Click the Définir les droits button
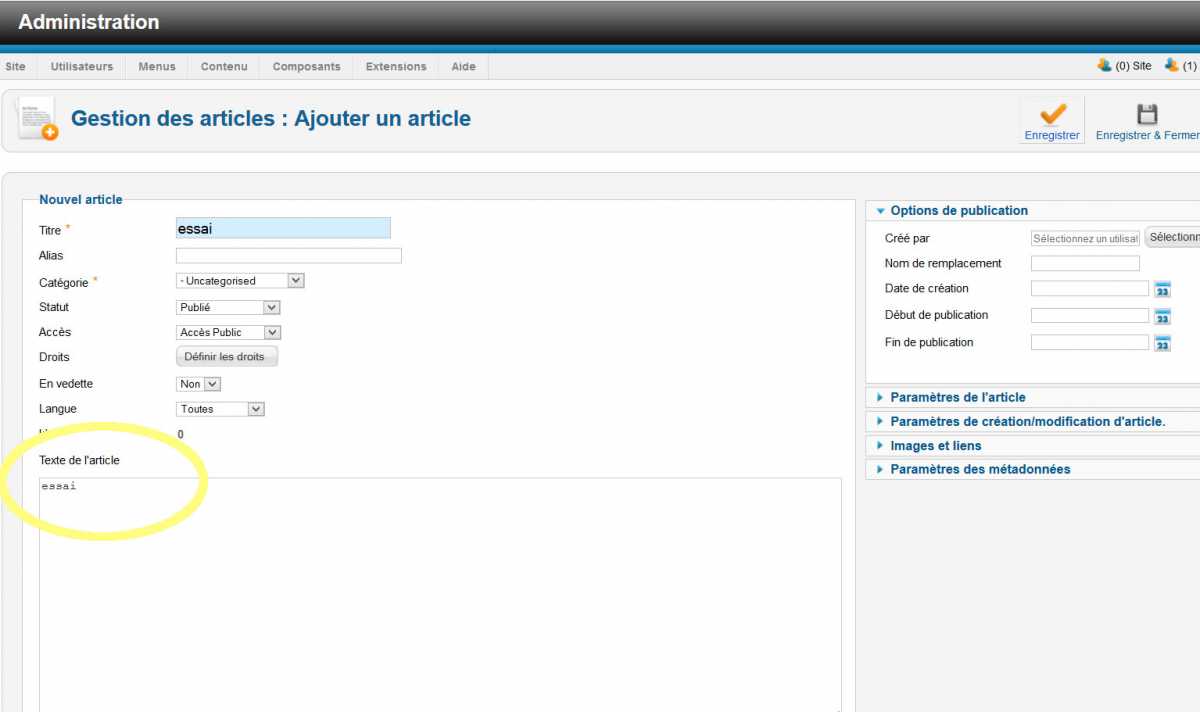Screen dimensions: 1200x712 tap(227, 357)
